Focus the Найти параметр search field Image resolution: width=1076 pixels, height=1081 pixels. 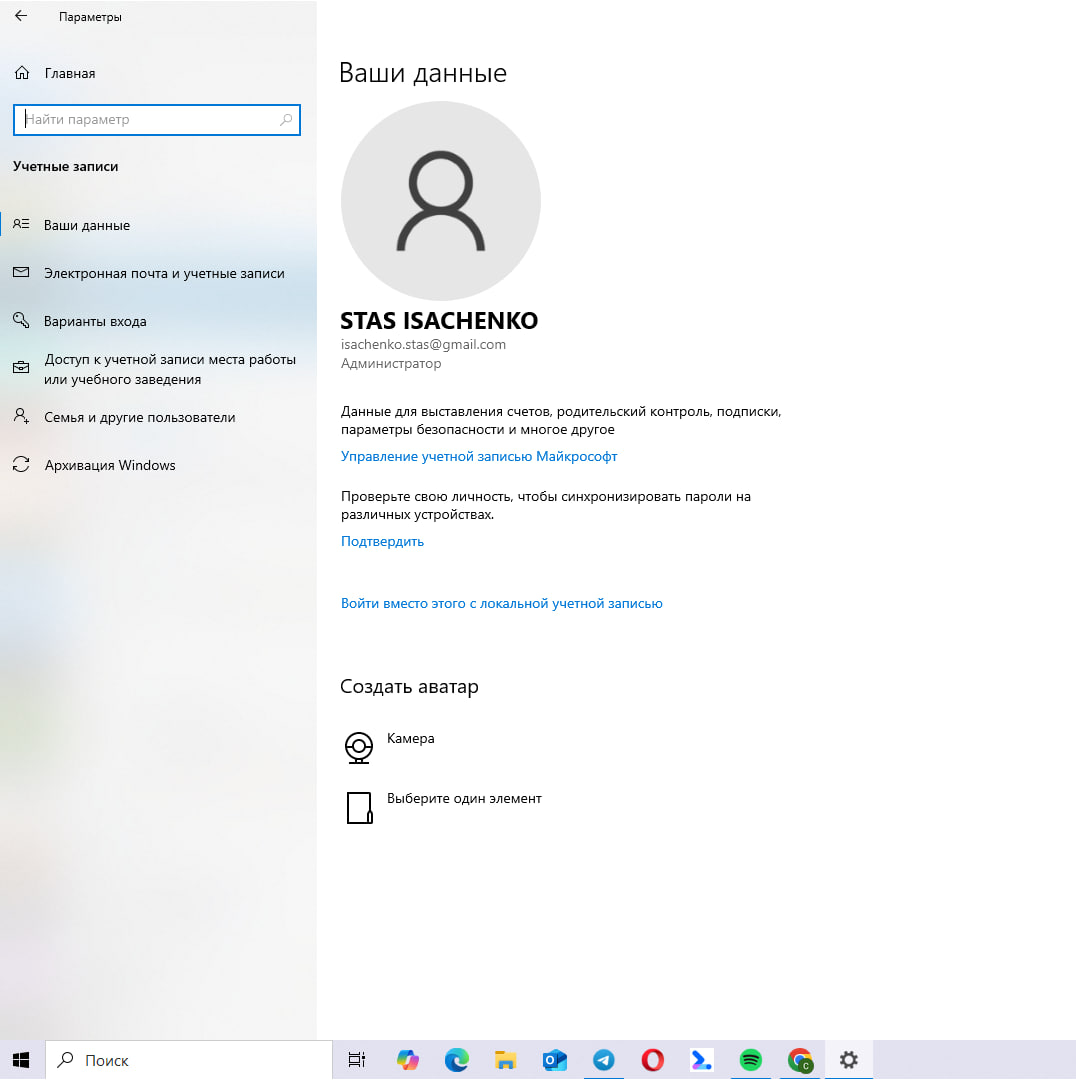156,120
